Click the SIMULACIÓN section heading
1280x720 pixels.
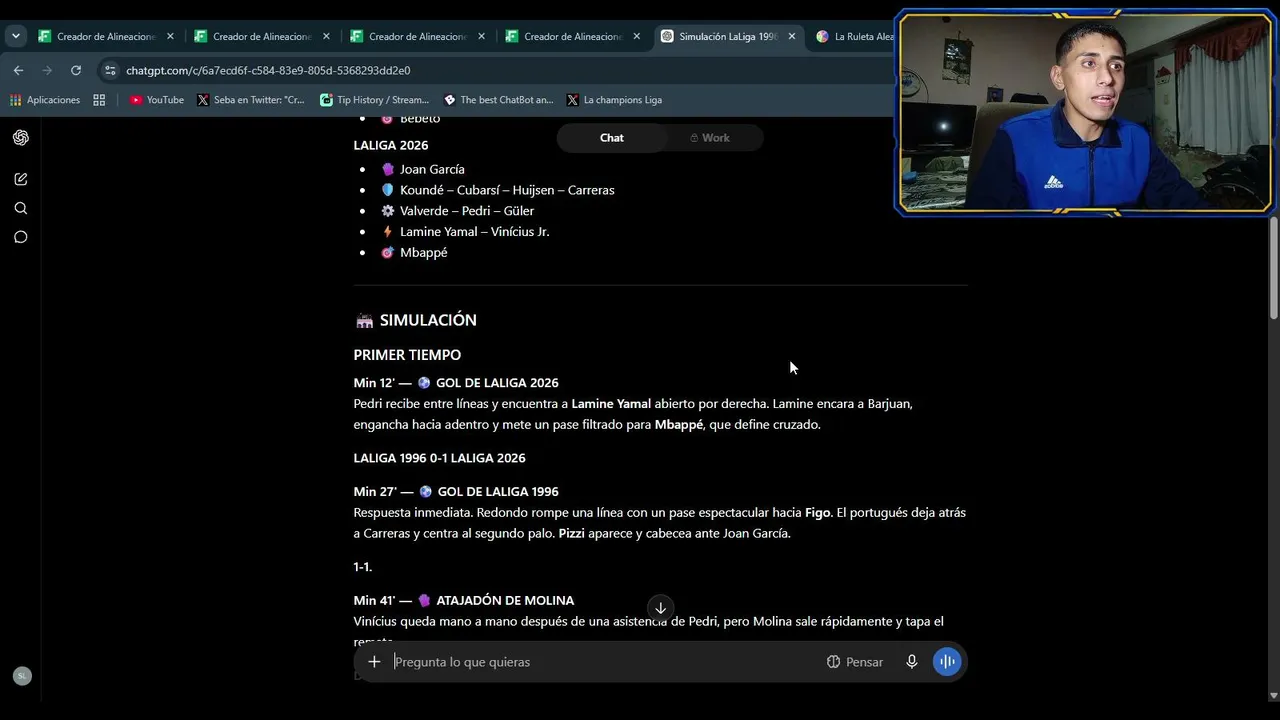tap(428, 320)
